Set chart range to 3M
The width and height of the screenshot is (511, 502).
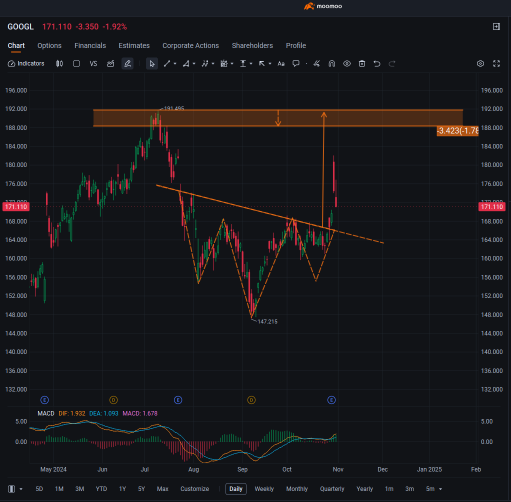(x=80, y=489)
